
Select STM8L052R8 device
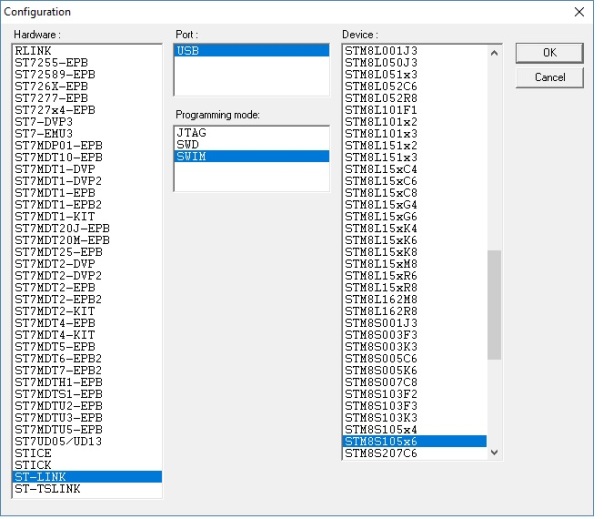pos(415,98)
